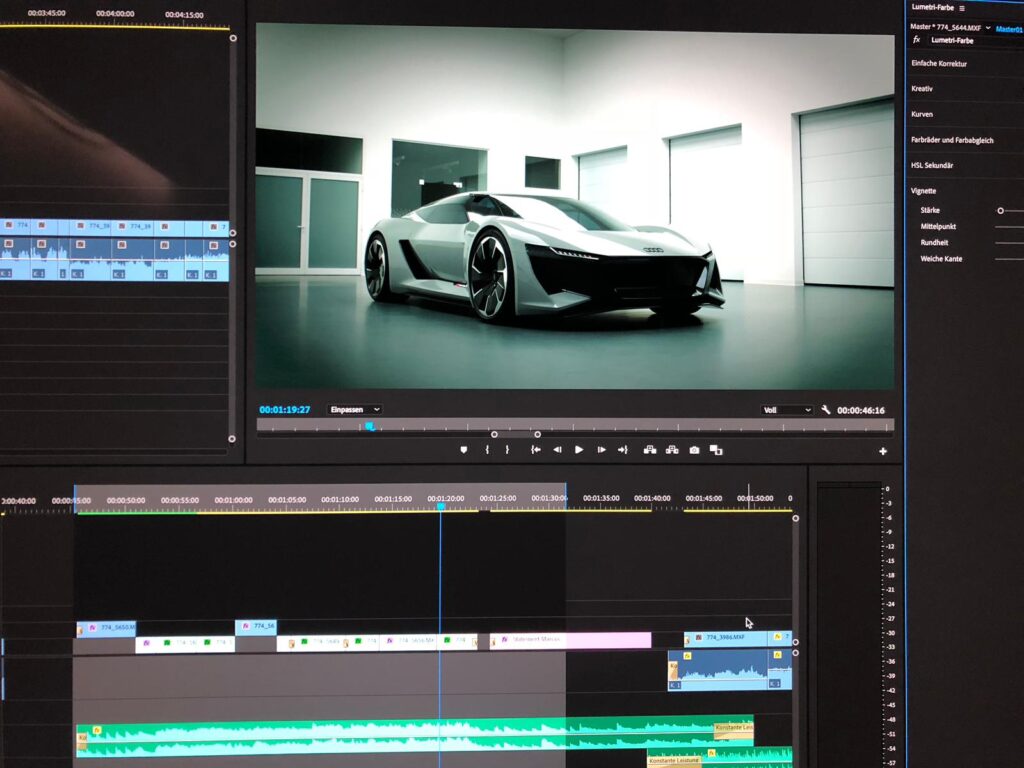Click the Rundheit slider track
1024x768 pixels.
point(1009,243)
